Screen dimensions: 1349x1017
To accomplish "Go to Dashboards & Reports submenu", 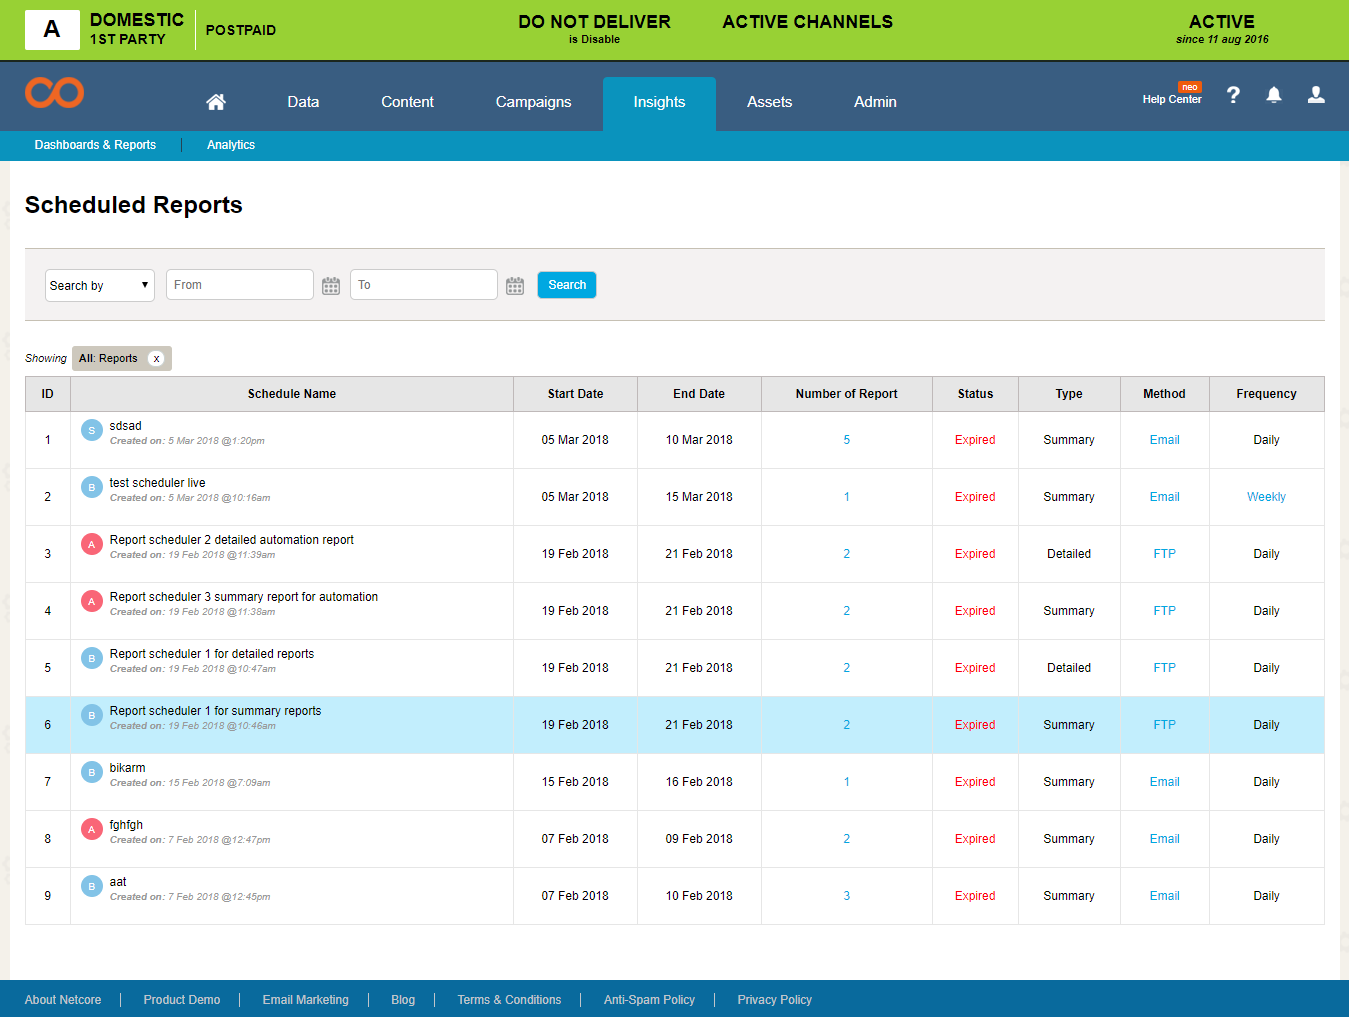I will (95, 145).
